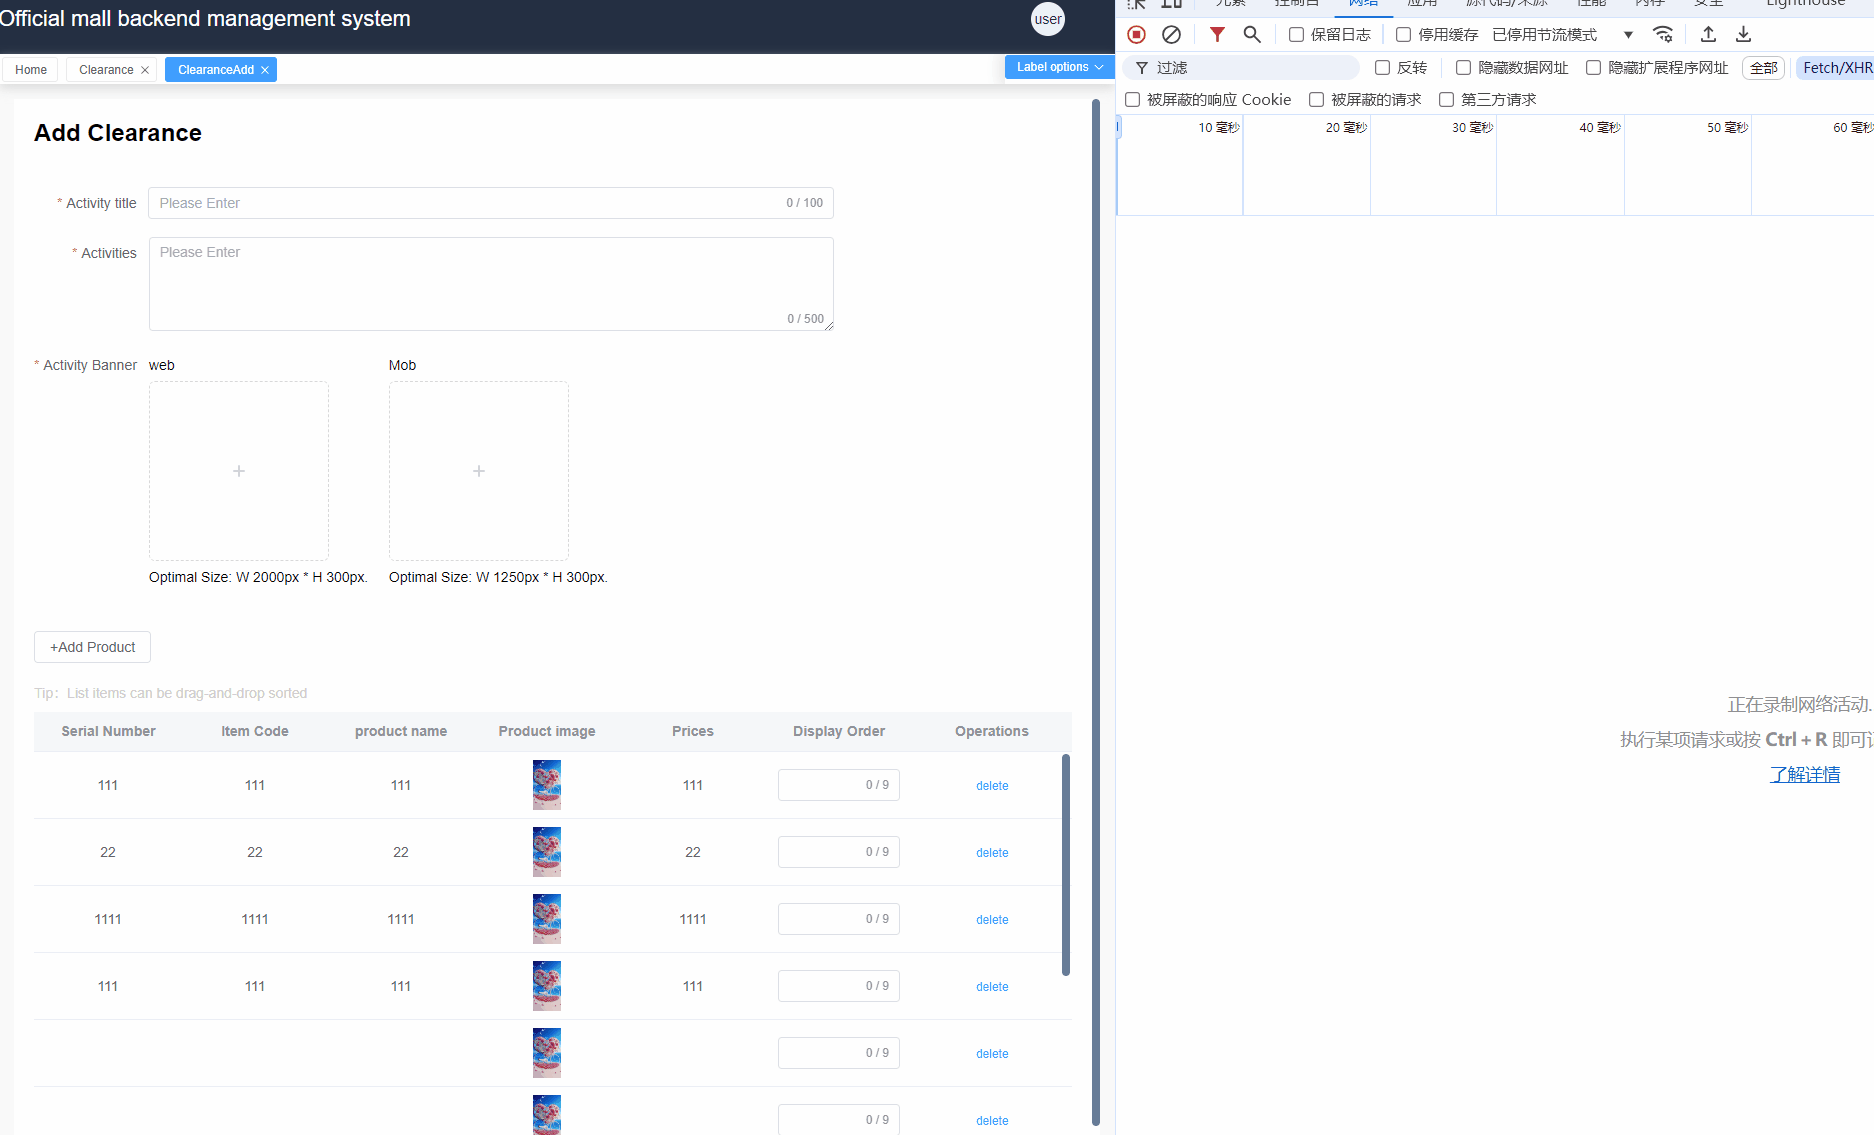Click the page vertical scrollbar thumb
Image resolution: width=1874 pixels, height=1135 pixels.
tap(1096, 612)
